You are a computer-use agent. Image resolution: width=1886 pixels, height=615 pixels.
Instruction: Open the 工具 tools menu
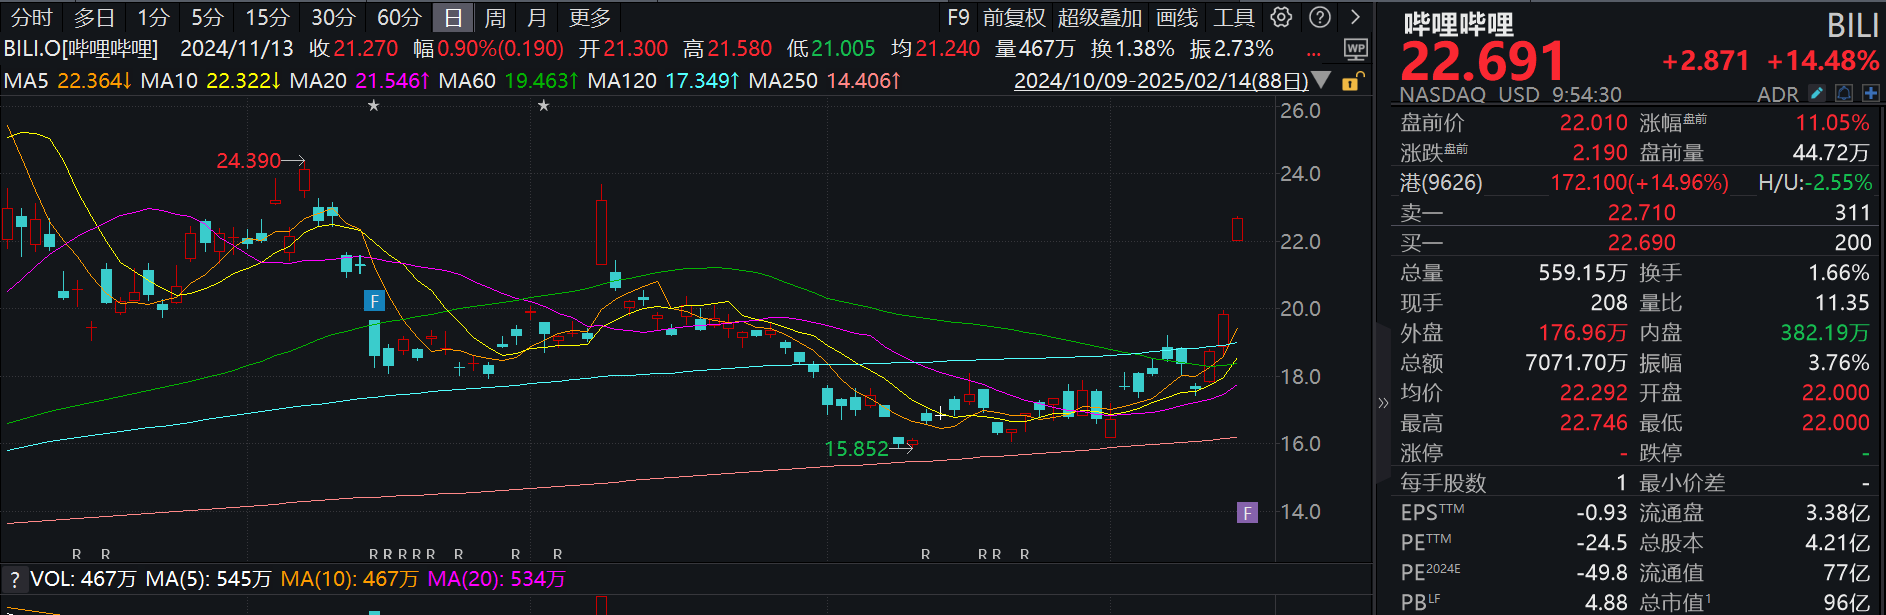point(1233,17)
